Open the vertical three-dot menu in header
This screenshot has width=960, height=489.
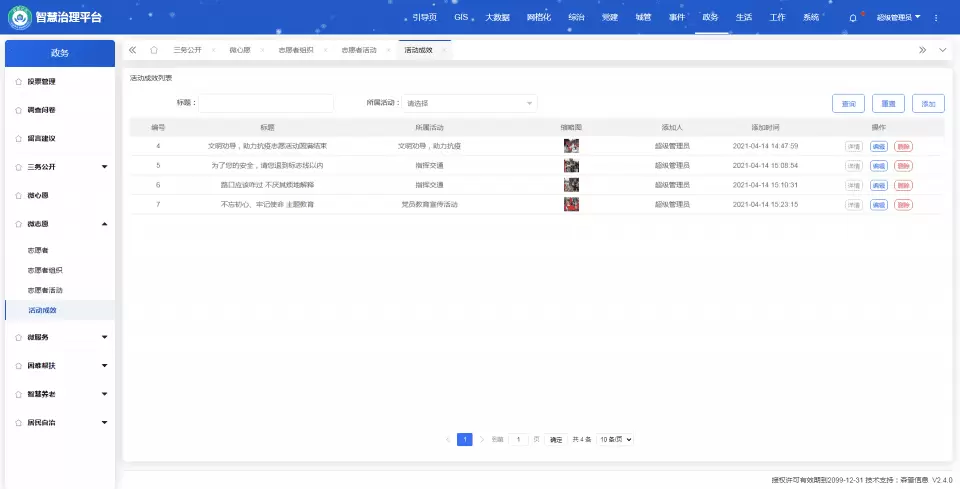pyautogui.click(x=936, y=18)
